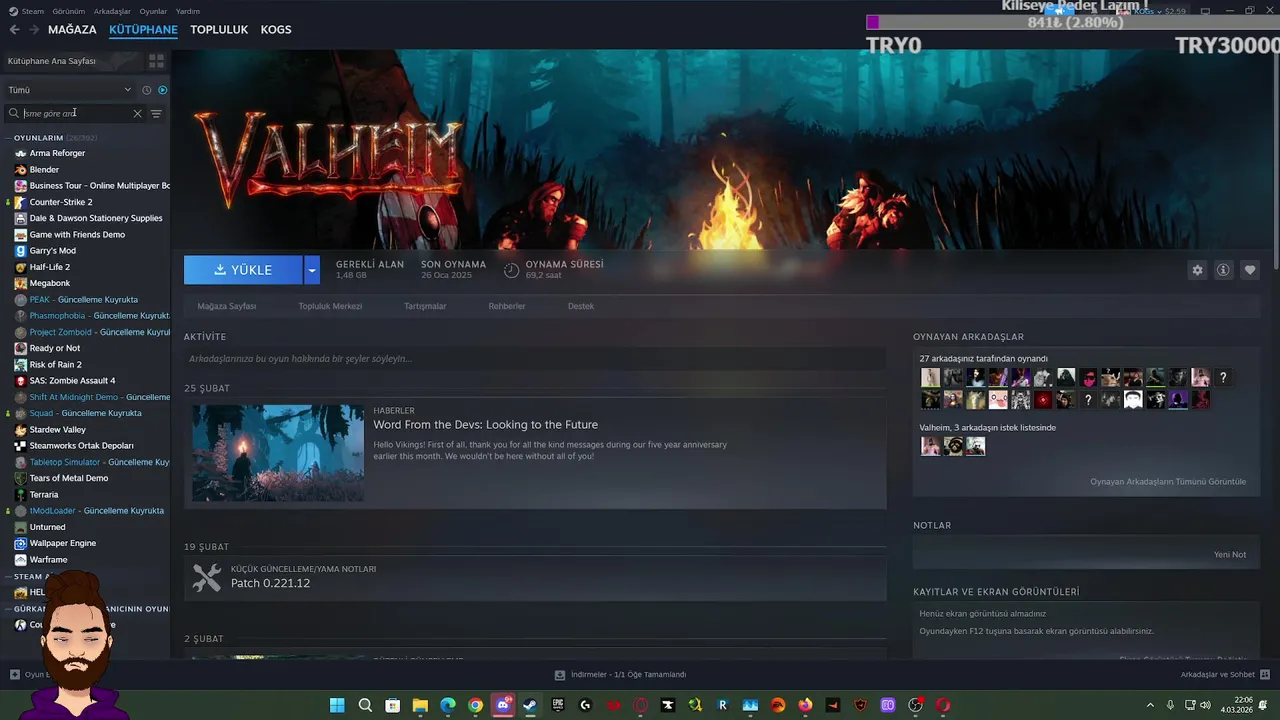Select Stardew Valley in the library
The image size is (1280, 720).
click(58, 429)
